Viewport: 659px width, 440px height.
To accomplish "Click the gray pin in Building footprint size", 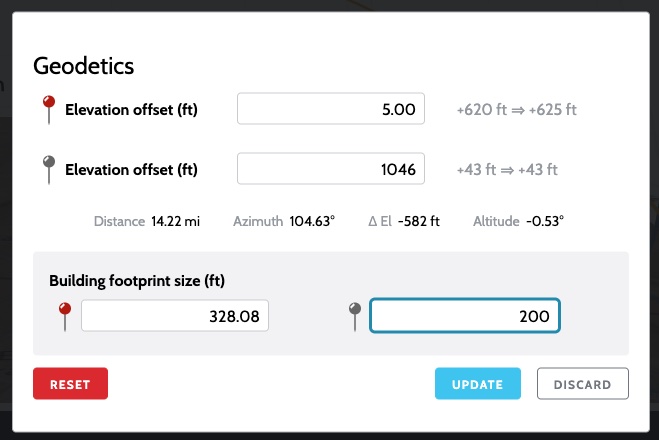I will click(x=354, y=315).
